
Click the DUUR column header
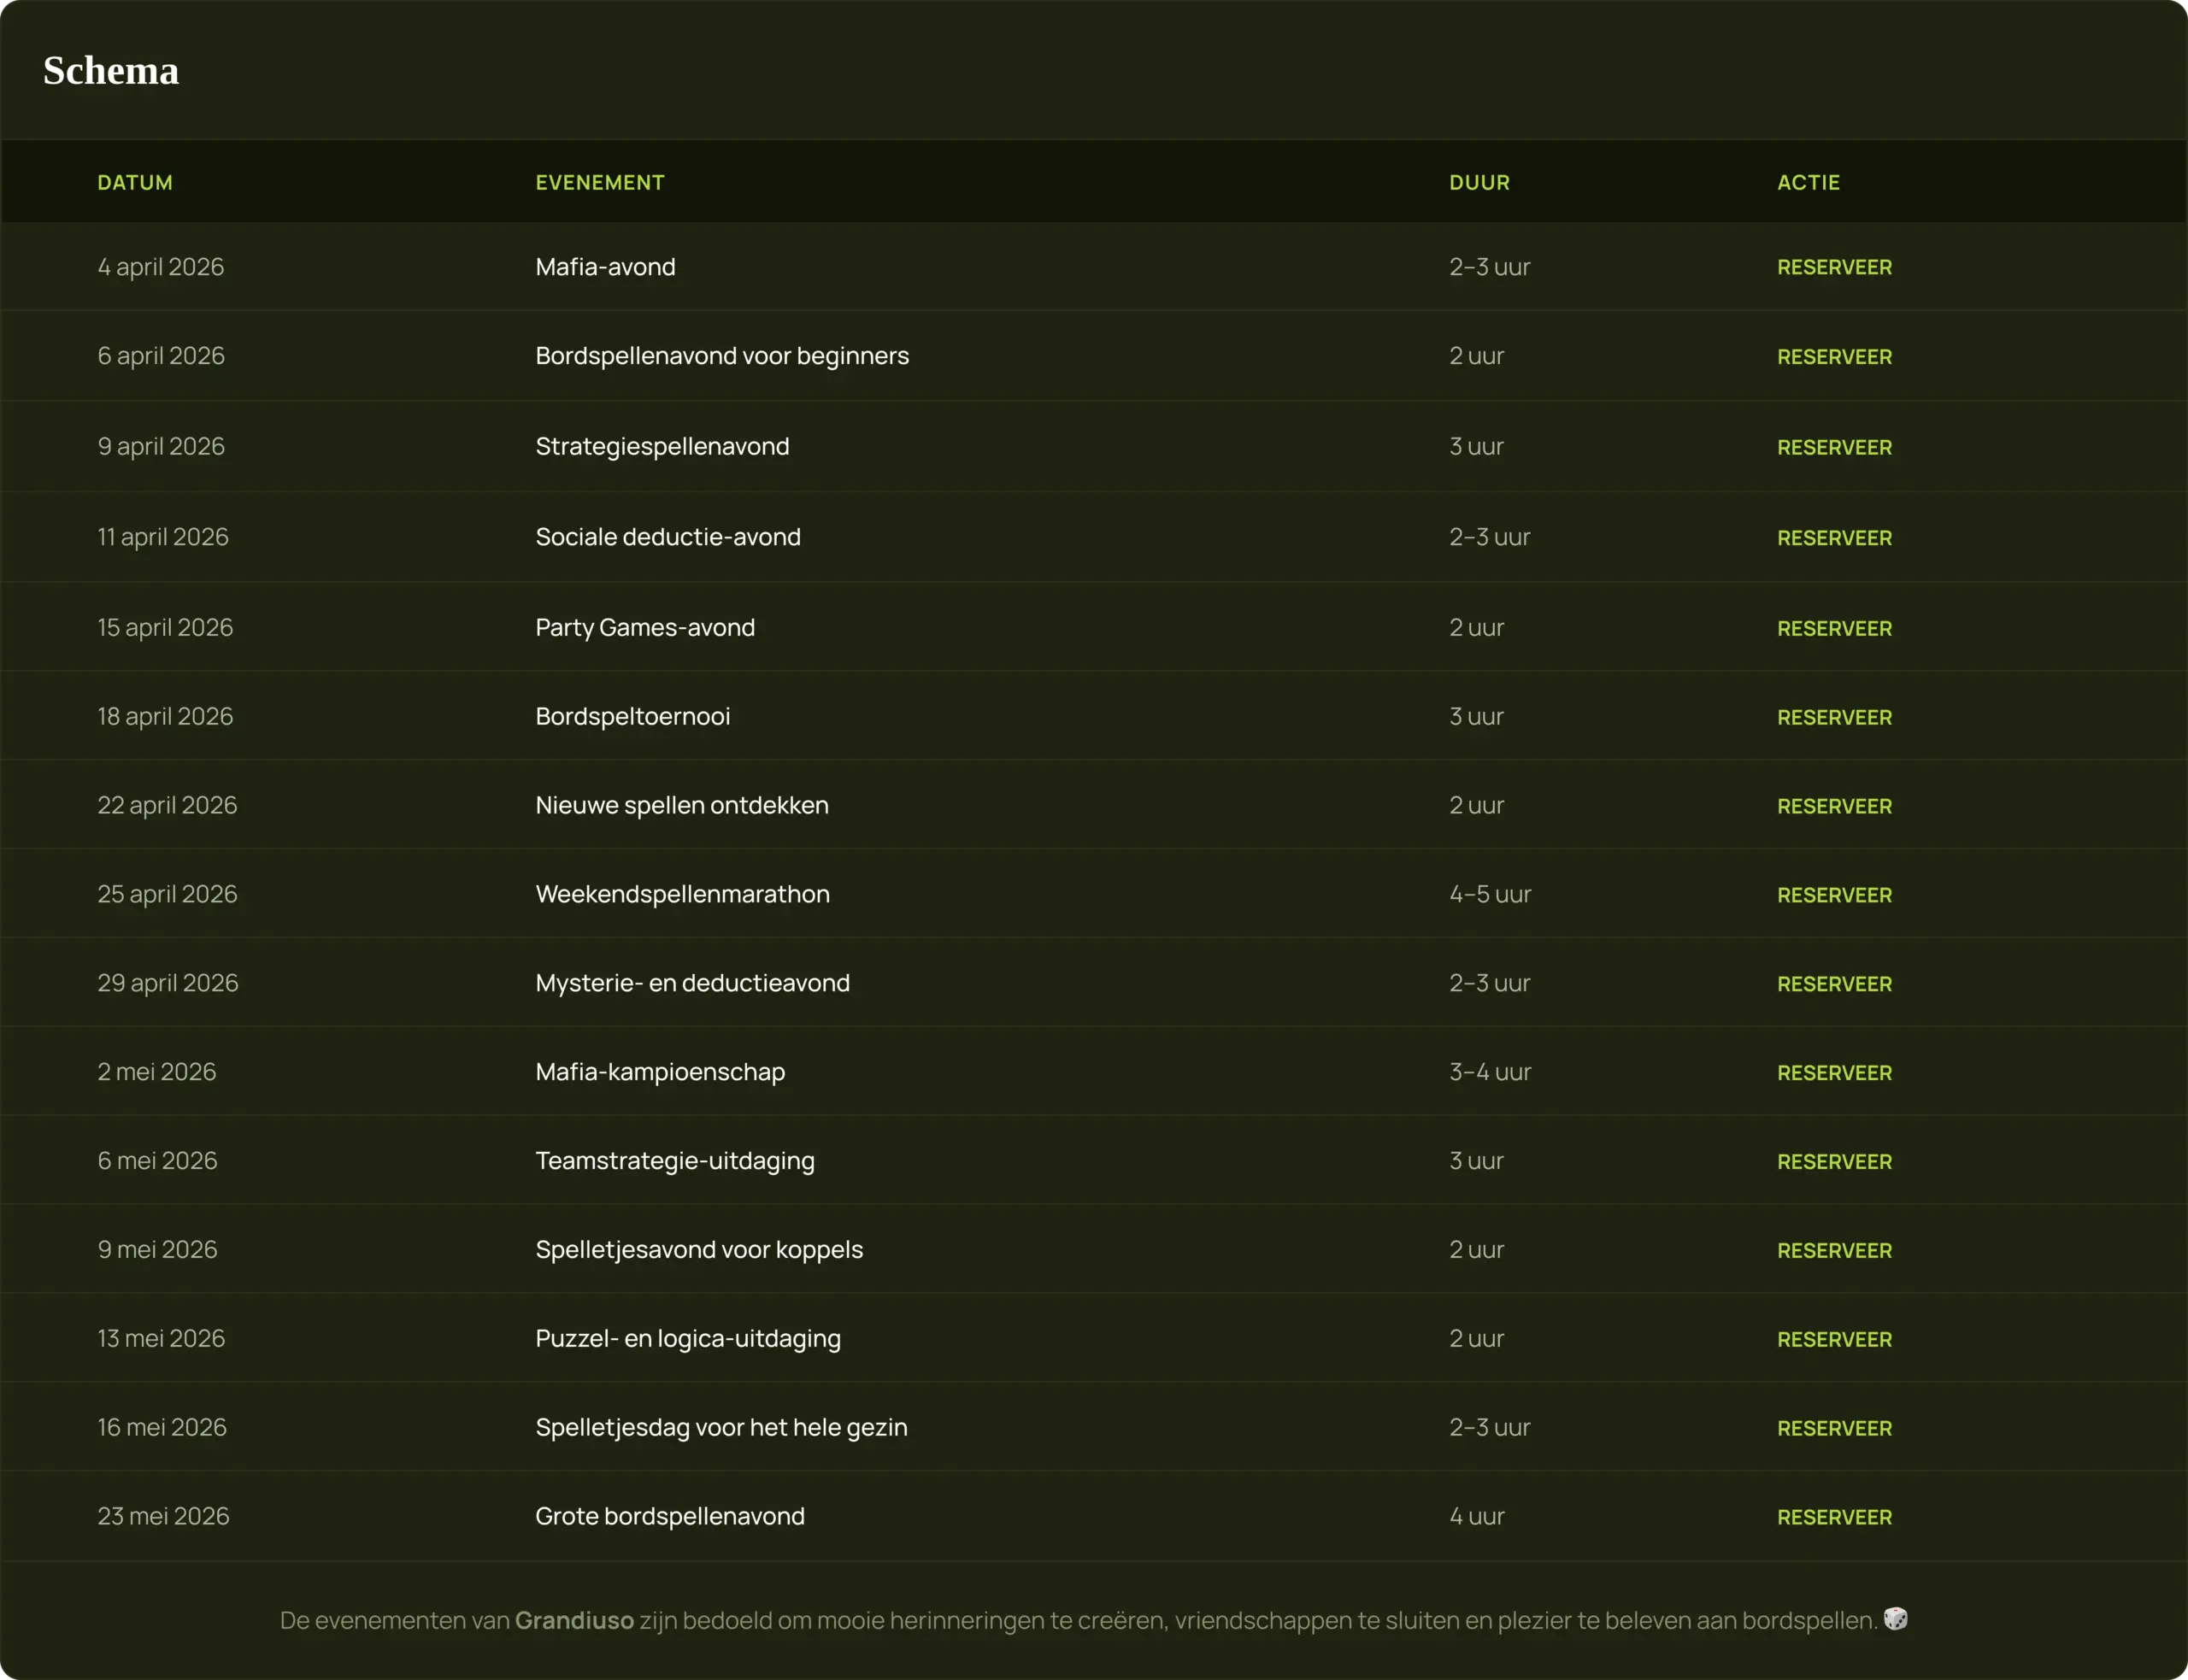(x=1479, y=183)
